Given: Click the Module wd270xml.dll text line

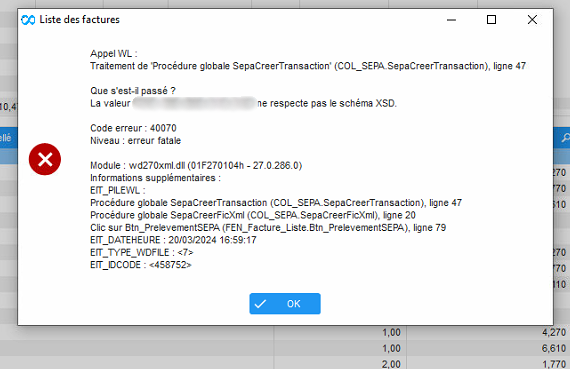Looking at the screenshot, I should pos(196,165).
